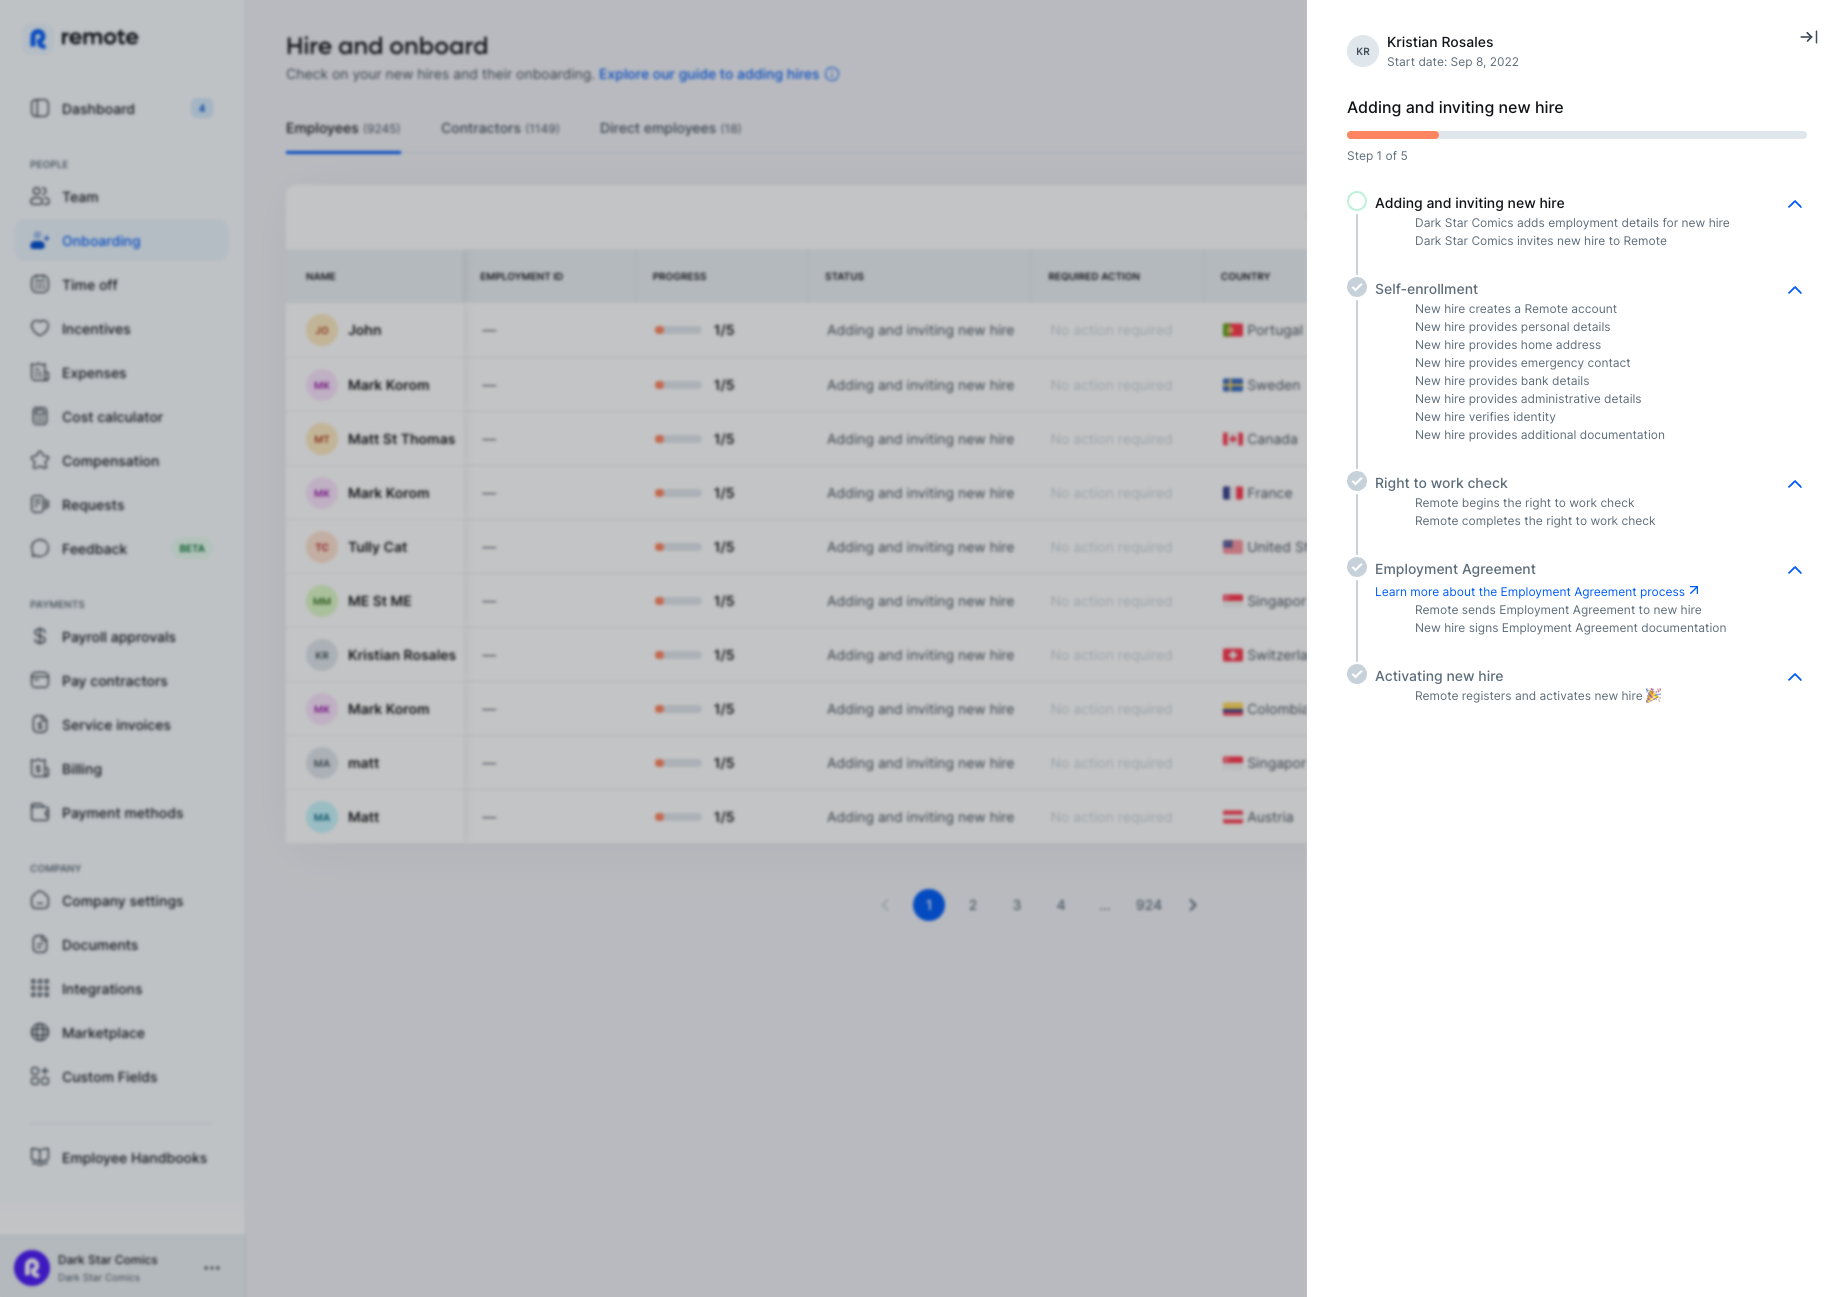Click the info icon beside guide link
This screenshot has height=1297, width=1844.
coord(832,74)
